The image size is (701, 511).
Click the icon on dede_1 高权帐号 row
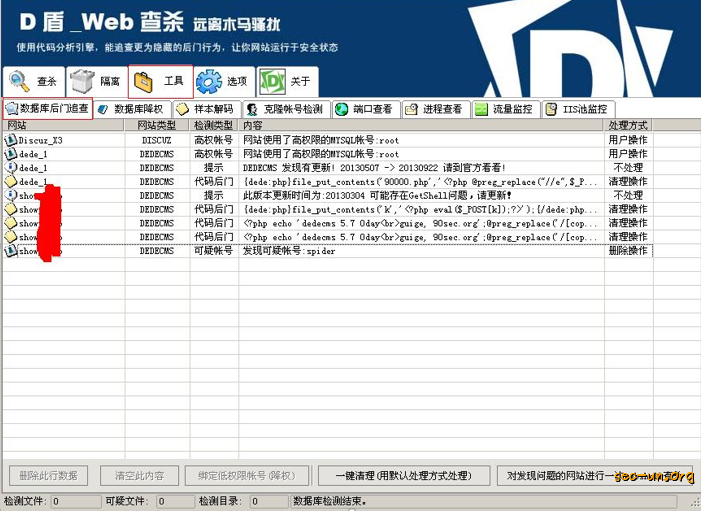pos(10,154)
